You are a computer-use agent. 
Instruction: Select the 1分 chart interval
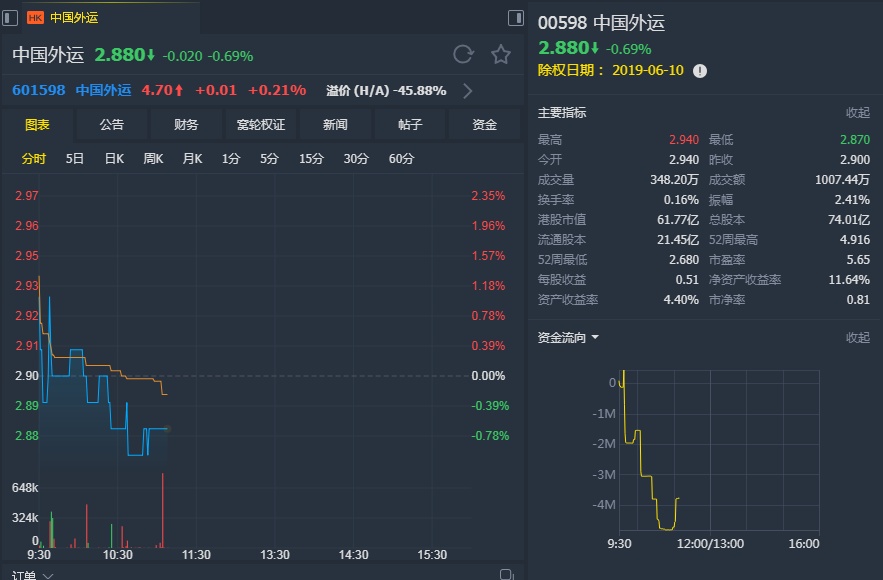230,159
